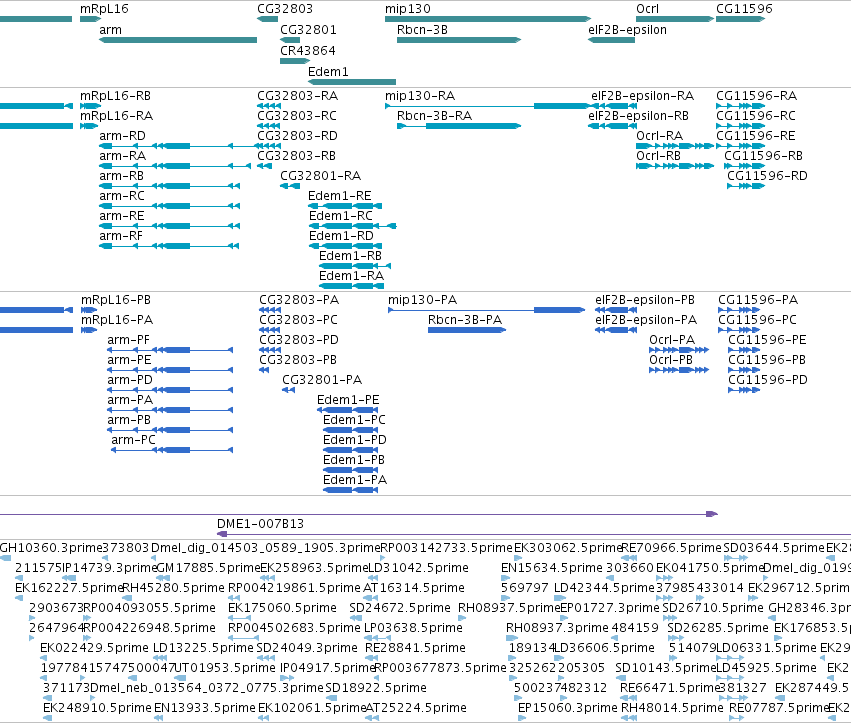Click the Edem1-RE transcript
851x723 pixels.
click(345, 206)
